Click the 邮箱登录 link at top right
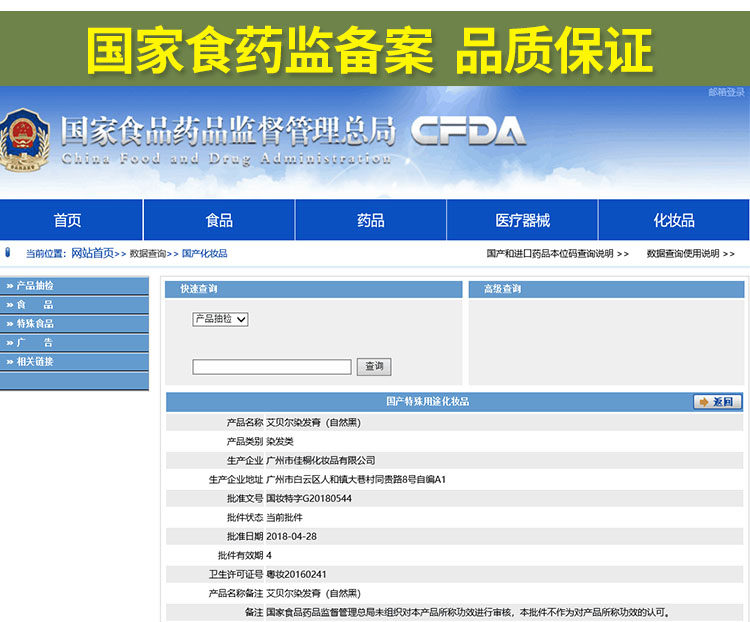This screenshot has width=750, height=622. pos(726,92)
